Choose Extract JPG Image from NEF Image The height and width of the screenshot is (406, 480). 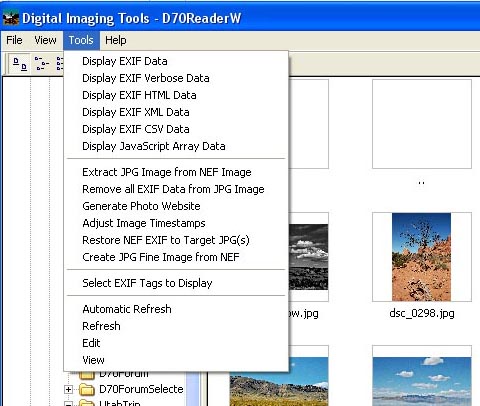coord(176,172)
